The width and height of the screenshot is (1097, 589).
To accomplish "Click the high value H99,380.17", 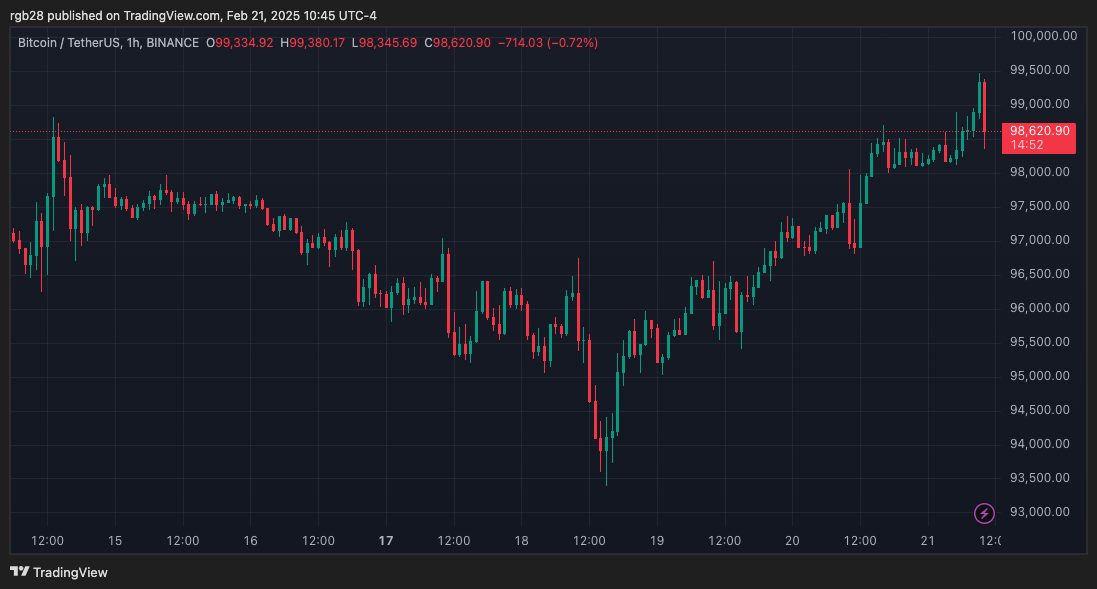I will pyautogui.click(x=311, y=43).
